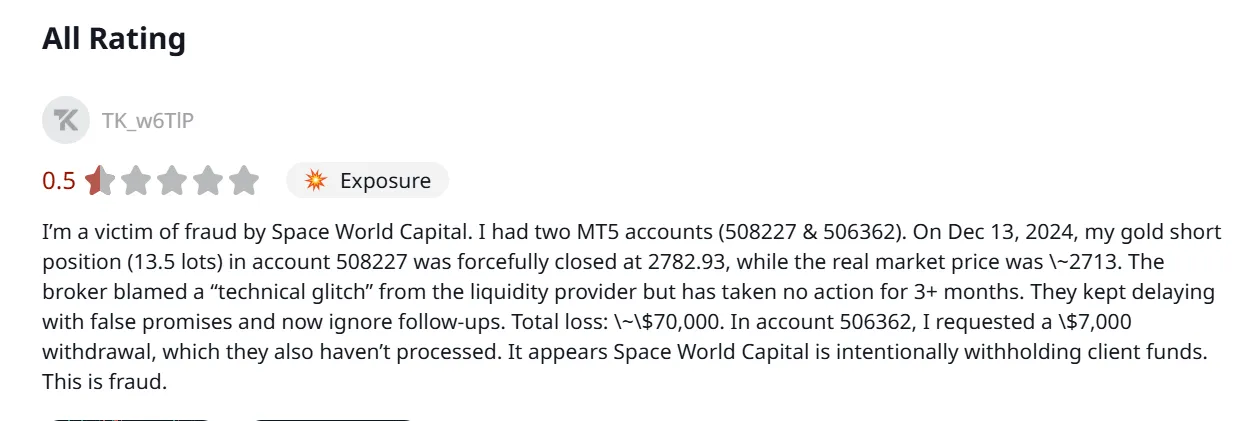Image resolution: width=1240 pixels, height=421 pixels.
Task: Open the second attached image thumbnail below the review
Action: pyautogui.click(x=332, y=418)
